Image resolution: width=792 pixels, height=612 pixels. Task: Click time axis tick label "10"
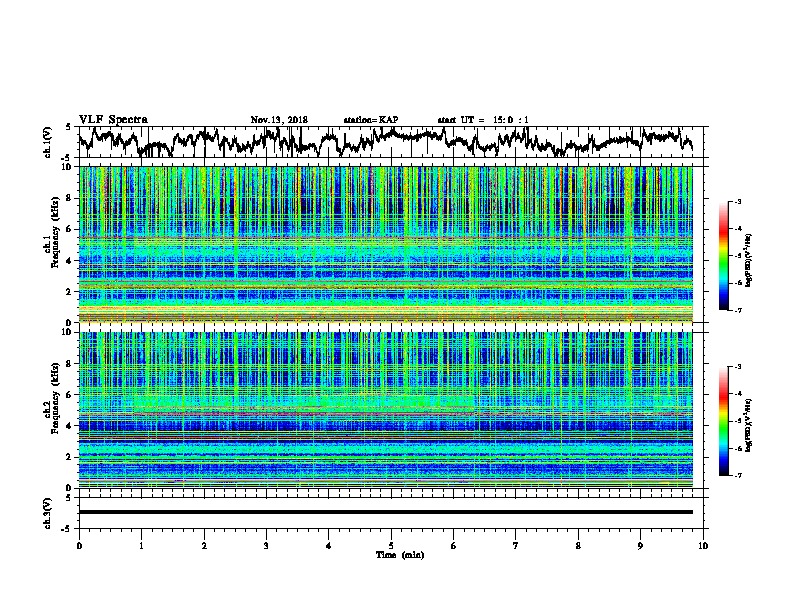pos(703,546)
